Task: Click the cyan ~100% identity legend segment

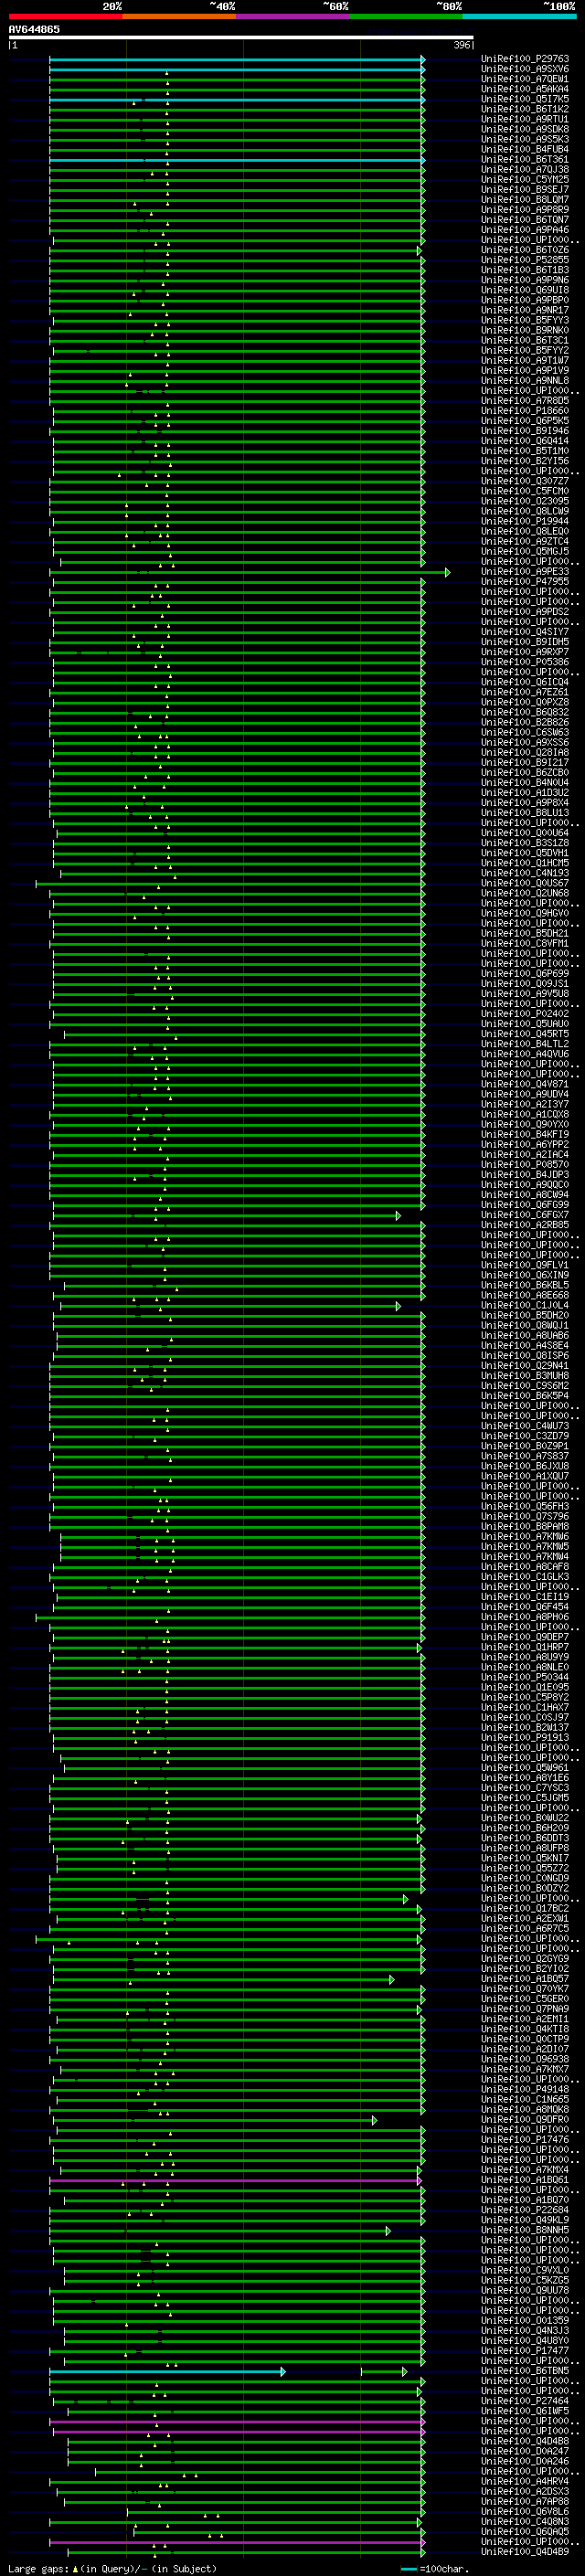Action: point(519,16)
